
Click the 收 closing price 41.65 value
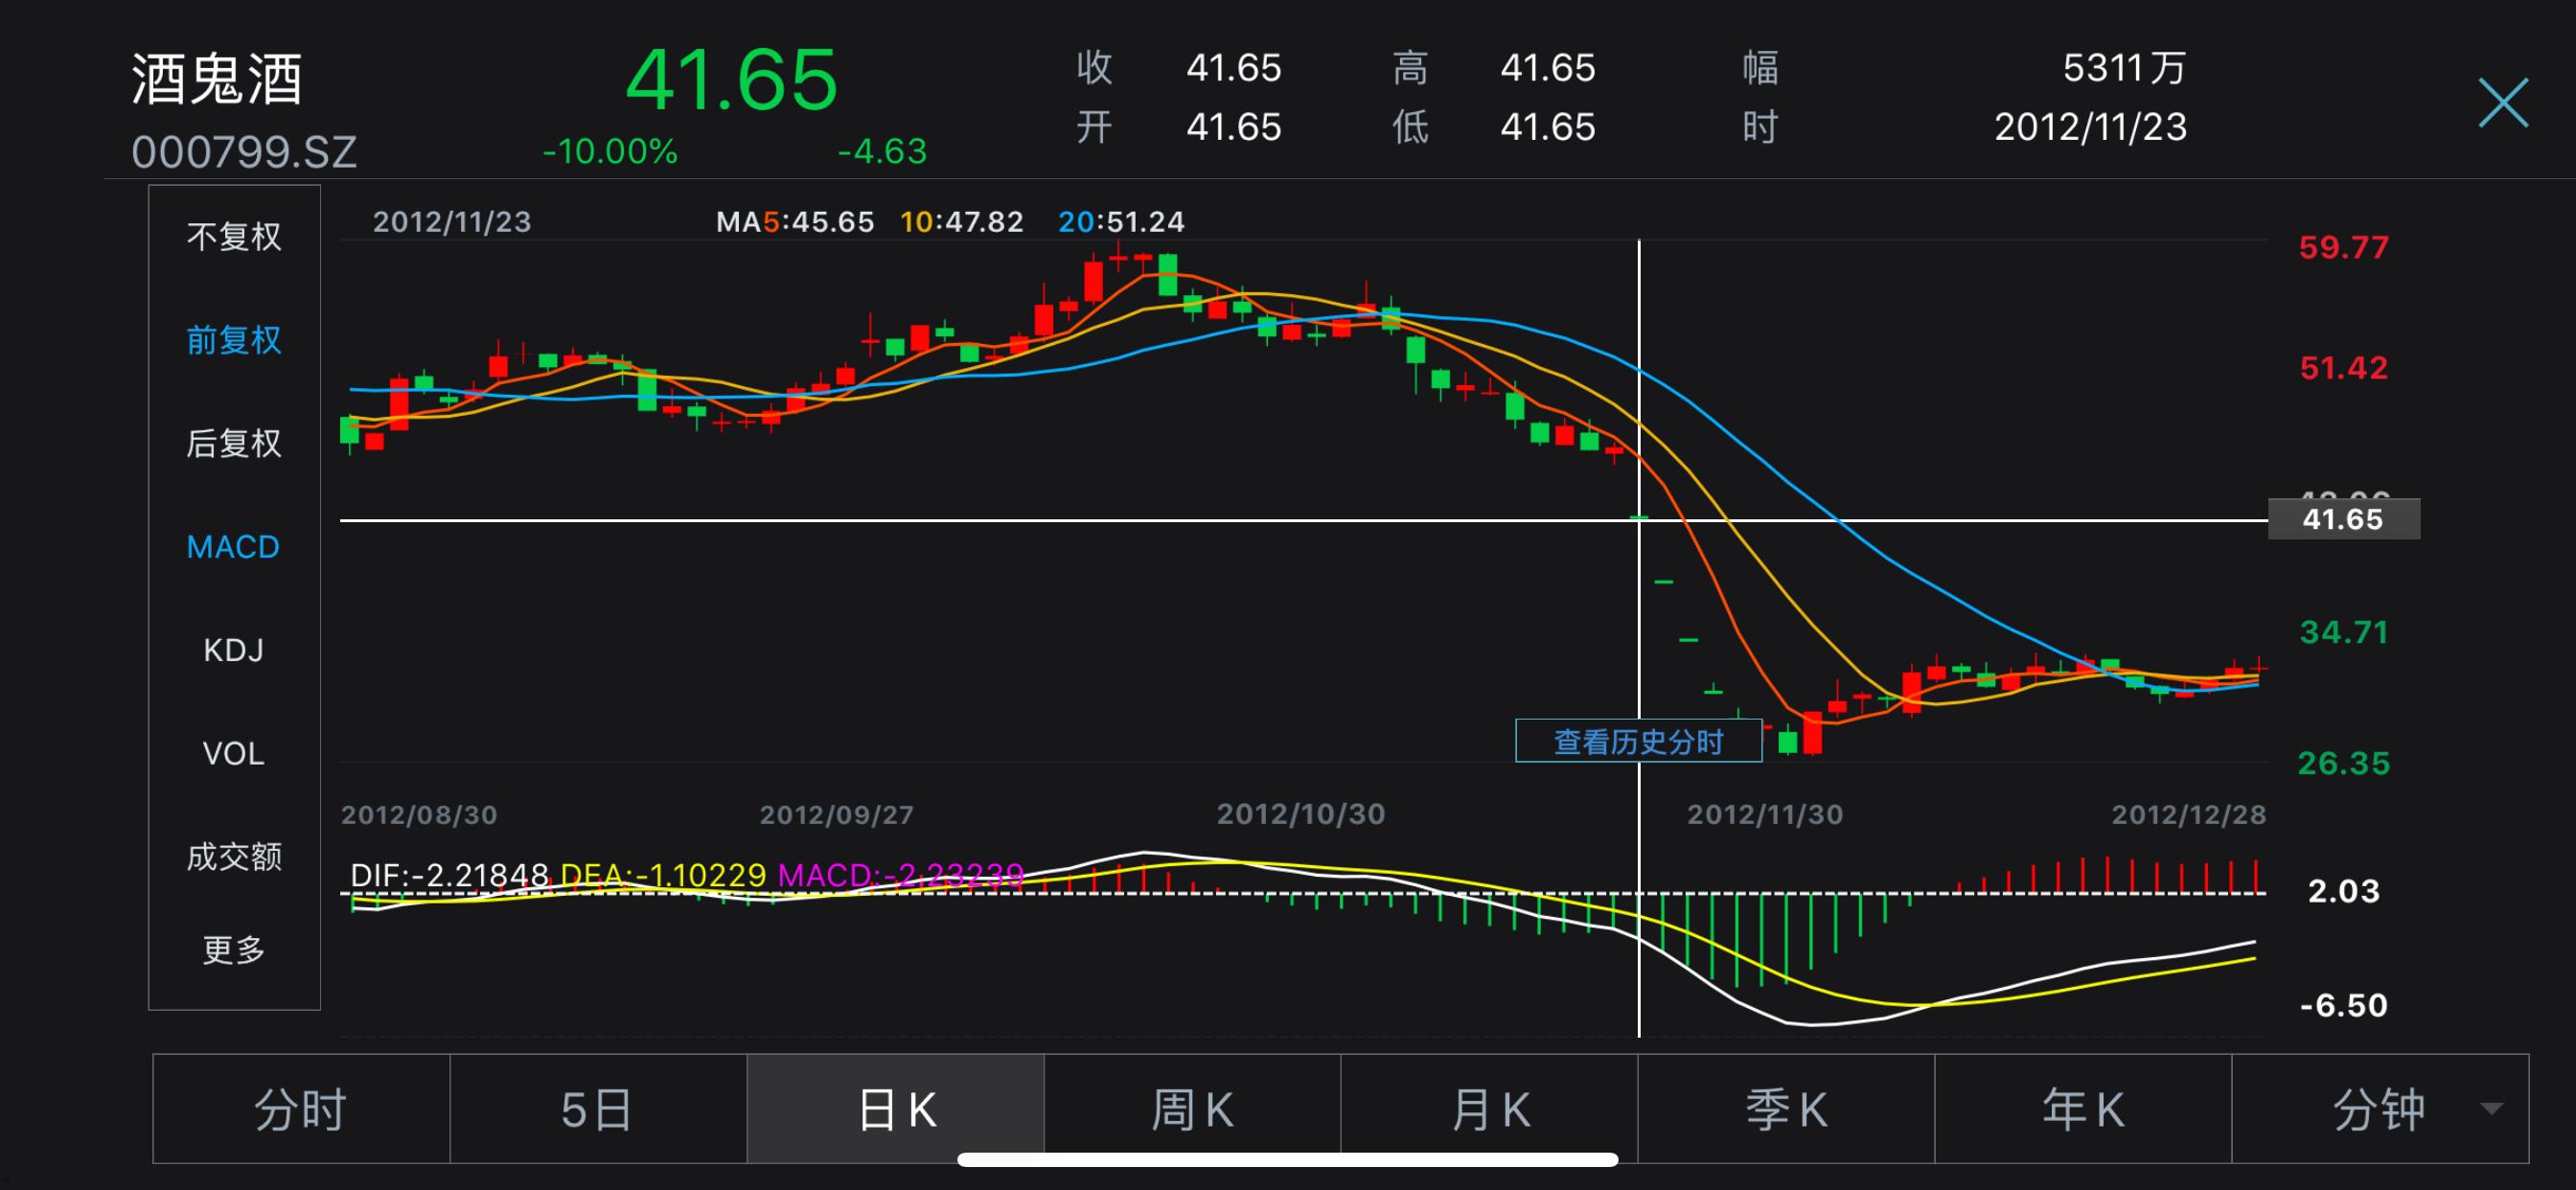pyautogui.click(x=1233, y=68)
